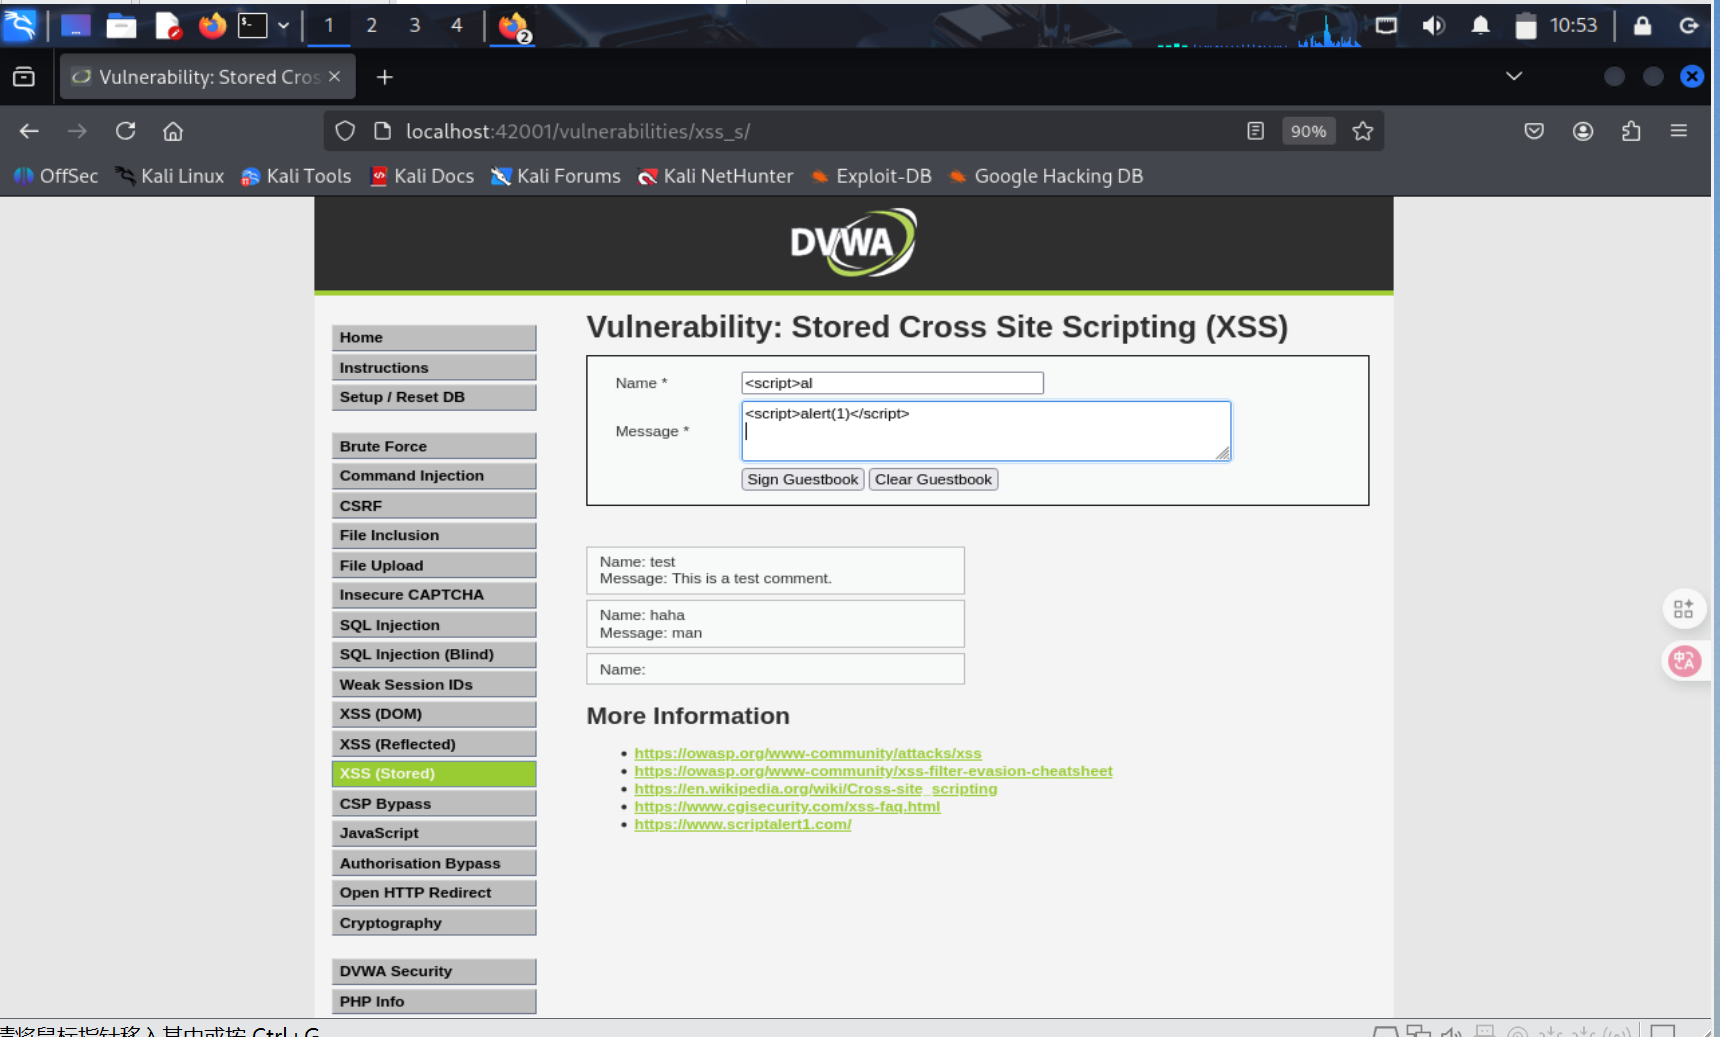Open the Kali application menu icon
1720x1037 pixels.
point(20,25)
